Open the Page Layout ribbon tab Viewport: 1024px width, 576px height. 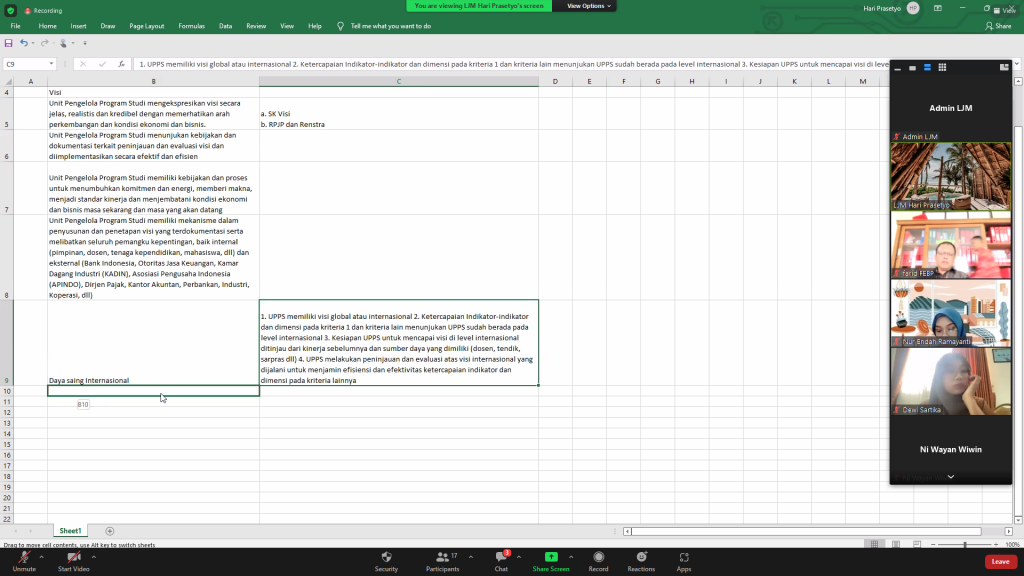tap(147, 26)
